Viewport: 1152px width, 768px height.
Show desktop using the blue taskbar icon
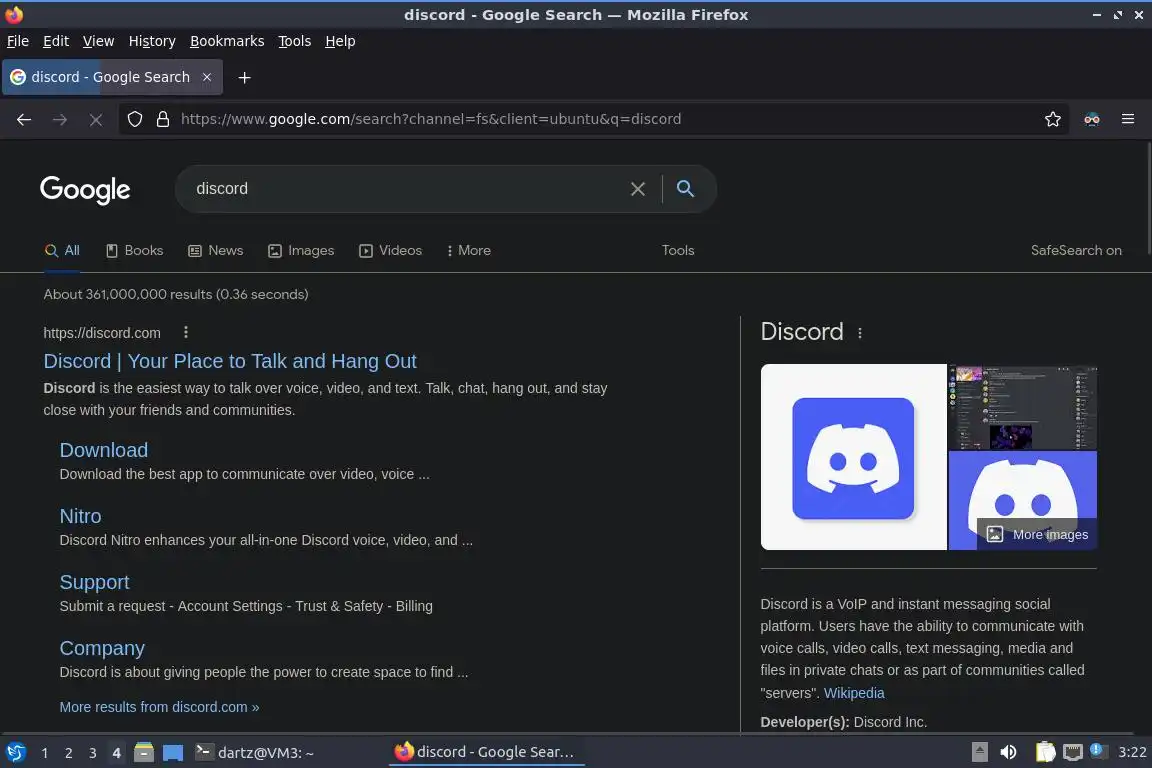pyautogui.click(x=173, y=753)
